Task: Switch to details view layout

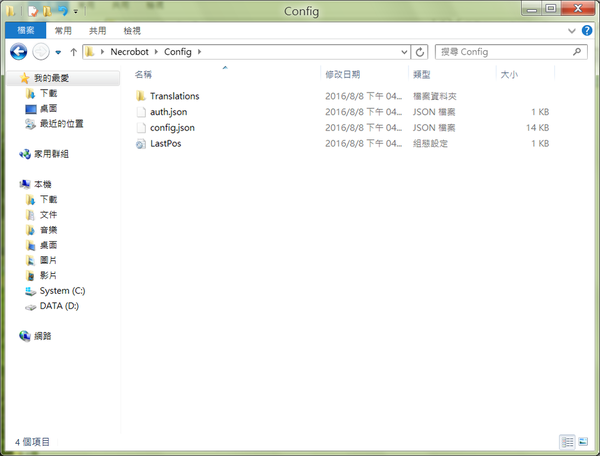Action: point(567,441)
